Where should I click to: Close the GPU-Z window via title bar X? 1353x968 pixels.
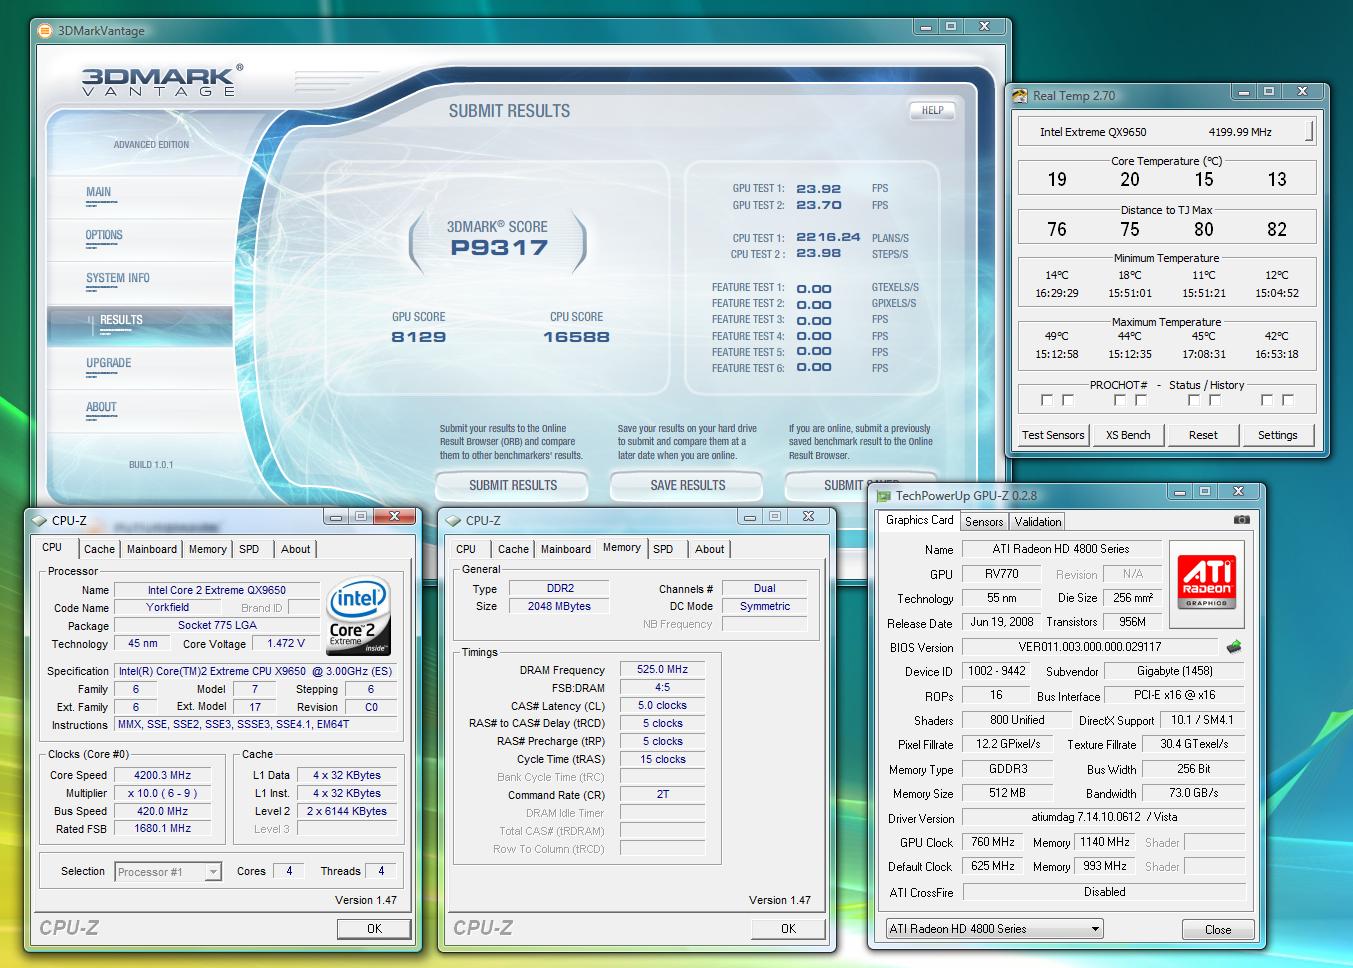pos(1239,491)
